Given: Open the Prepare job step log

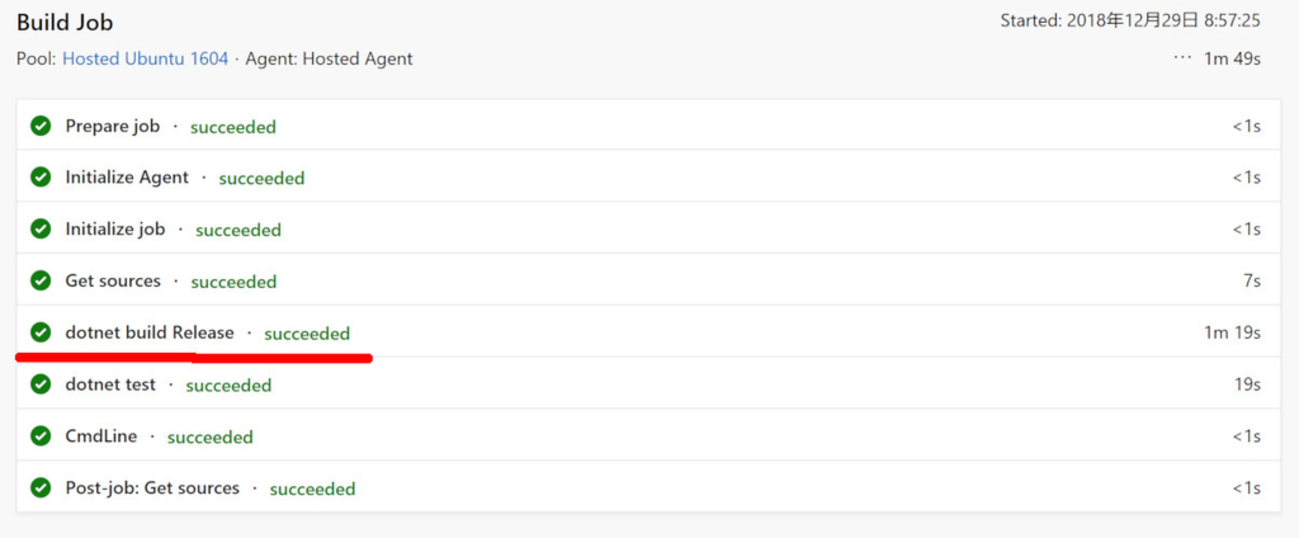Looking at the screenshot, I should tap(648, 126).
